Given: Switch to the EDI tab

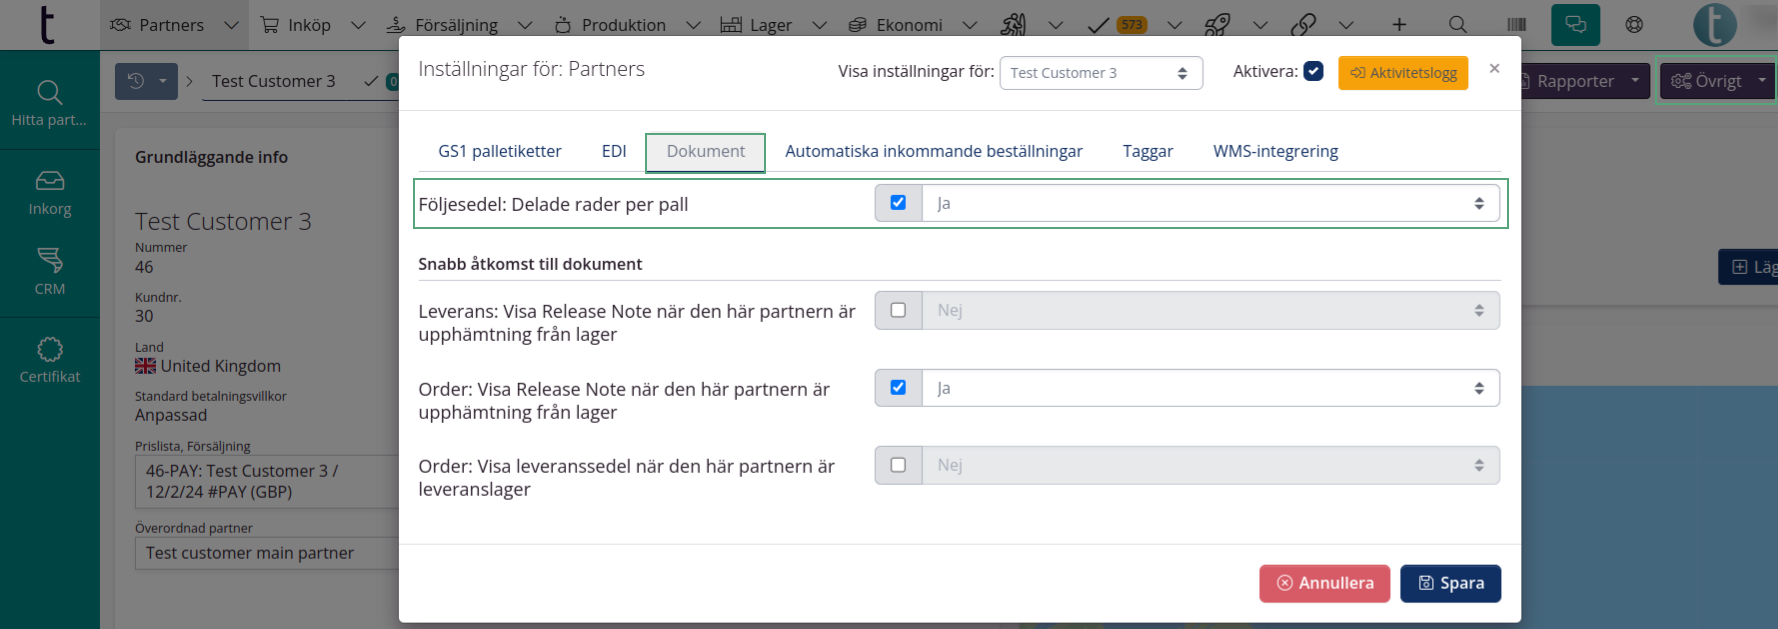Looking at the screenshot, I should pos(614,151).
